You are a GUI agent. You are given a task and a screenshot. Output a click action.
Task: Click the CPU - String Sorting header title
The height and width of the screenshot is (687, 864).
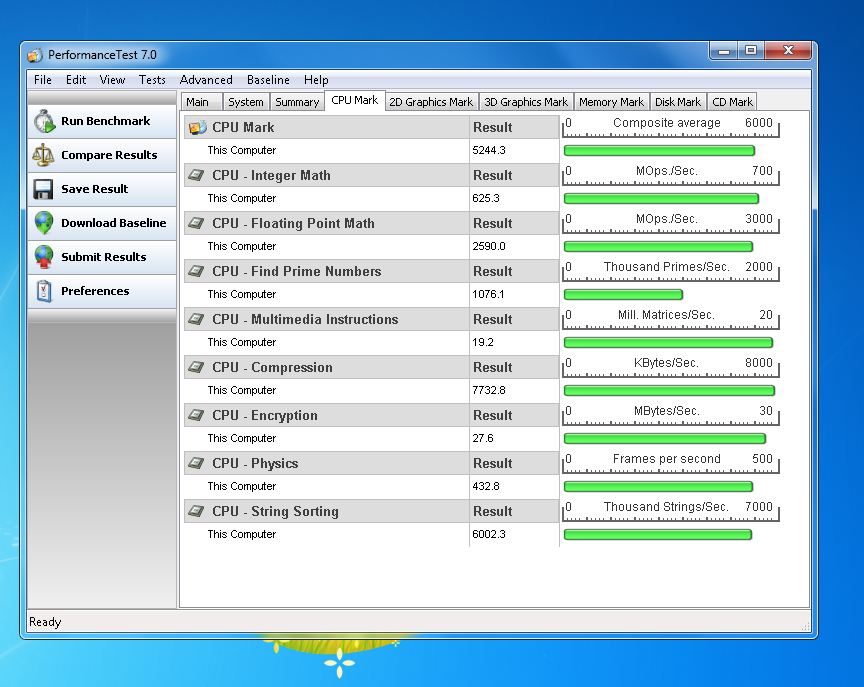click(x=276, y=511)
